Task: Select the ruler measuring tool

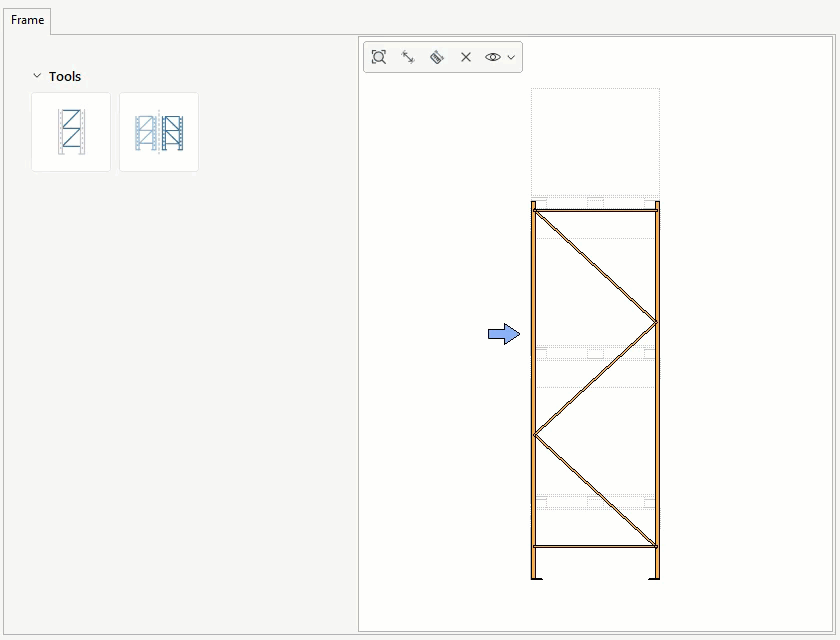Action: (437, 57)
